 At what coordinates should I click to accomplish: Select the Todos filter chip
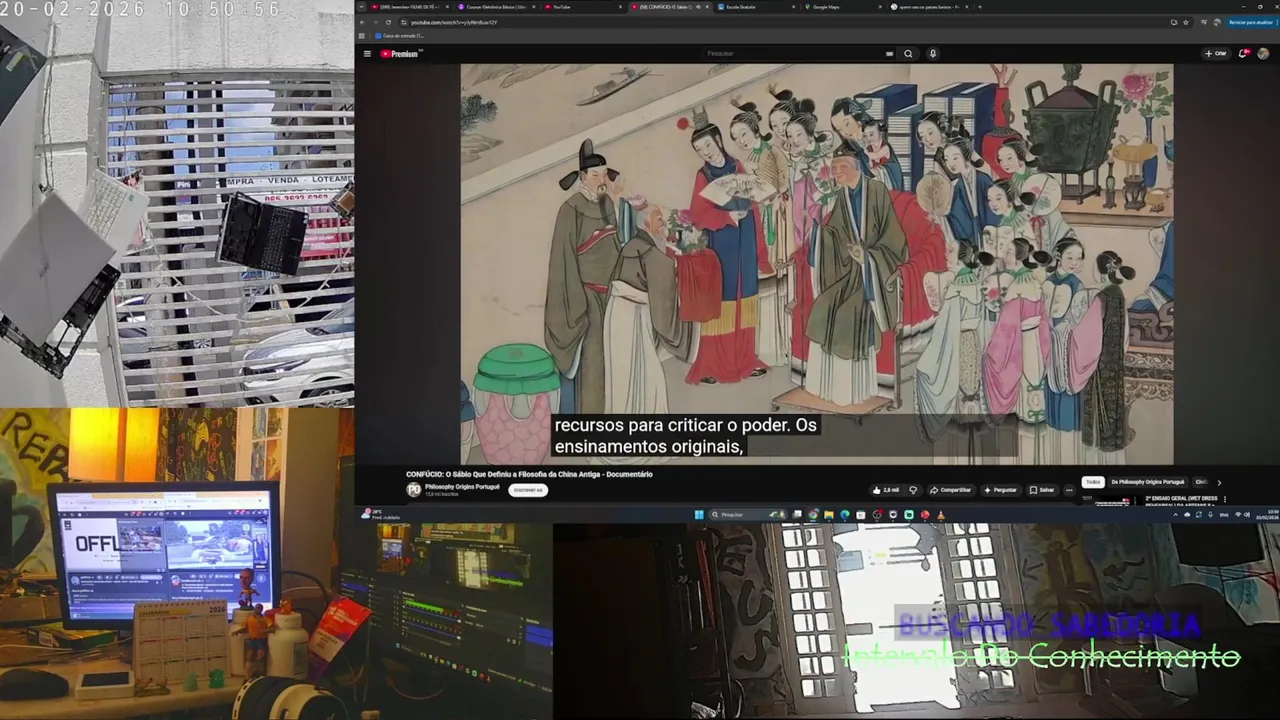pos(1093,482)
